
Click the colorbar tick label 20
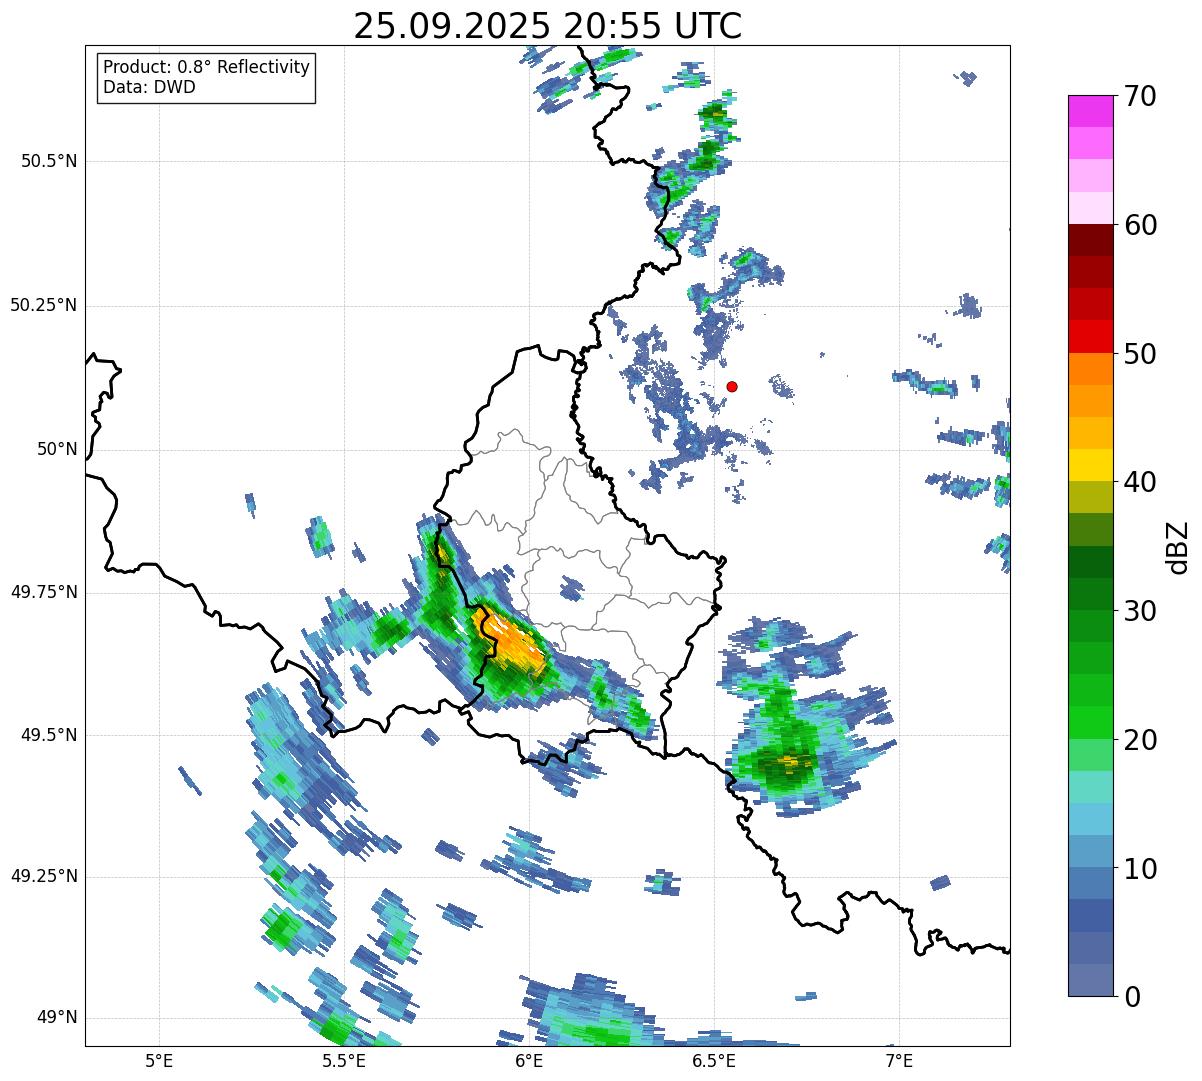(x=1140, y=740)
